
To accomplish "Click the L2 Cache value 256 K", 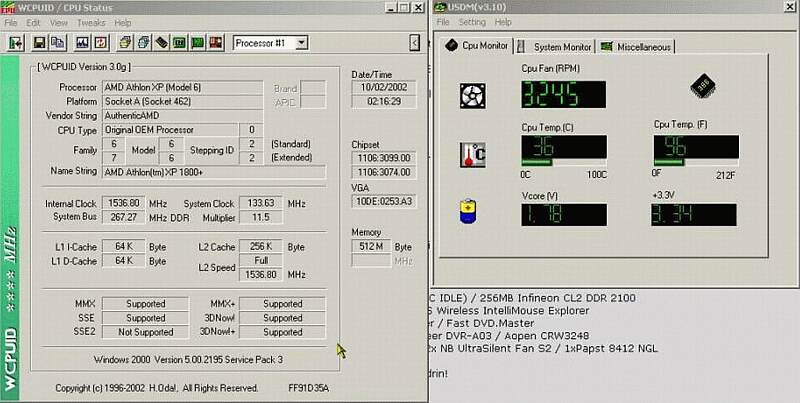I will 260,246.
